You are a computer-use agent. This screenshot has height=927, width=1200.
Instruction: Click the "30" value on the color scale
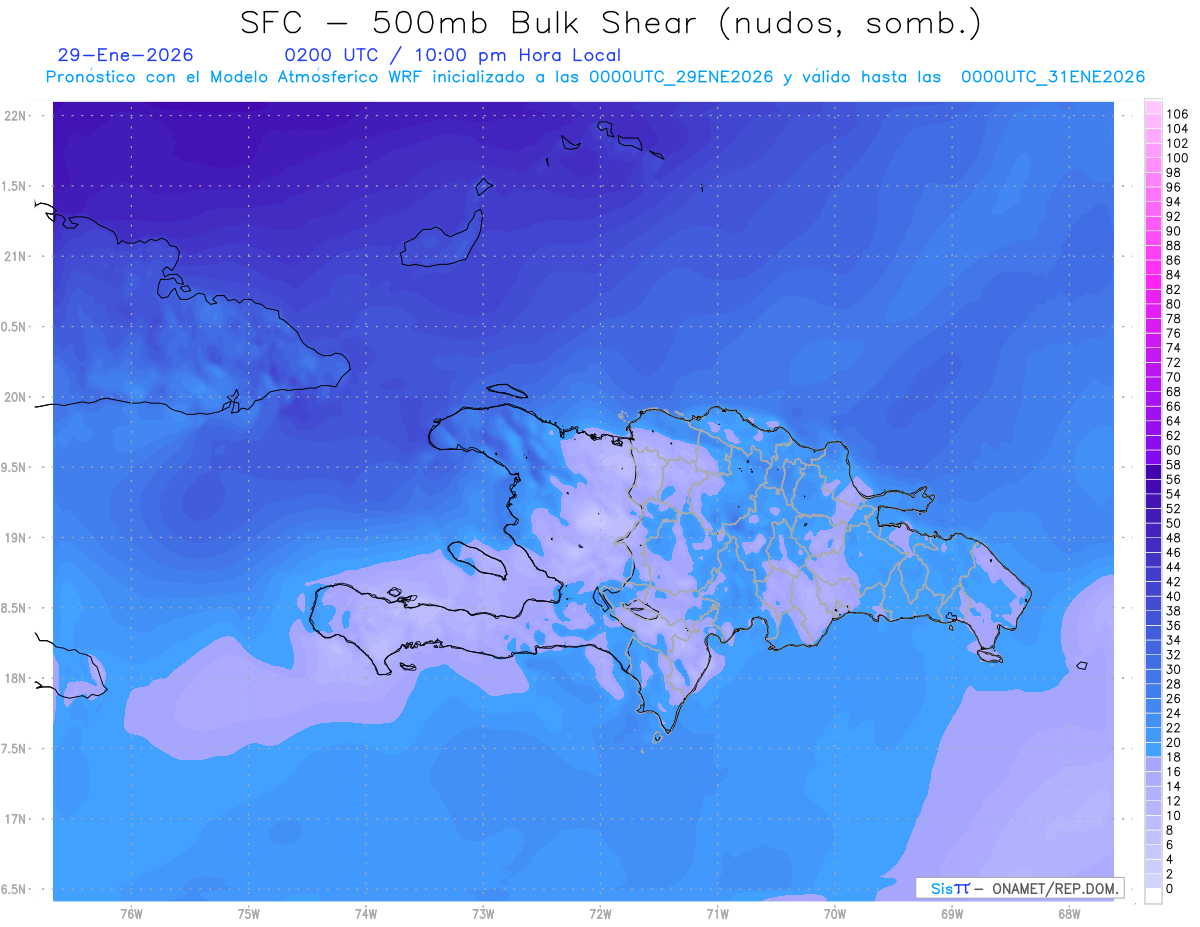[x=1173, y=669]
